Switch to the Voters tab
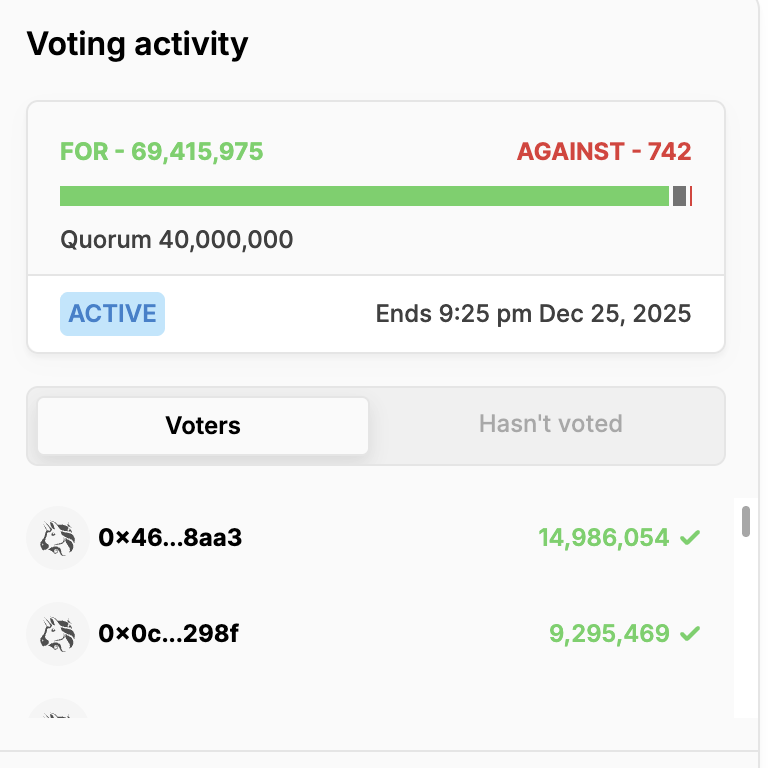The height and width of the screenshot is (768, 768). coord(203,426)
